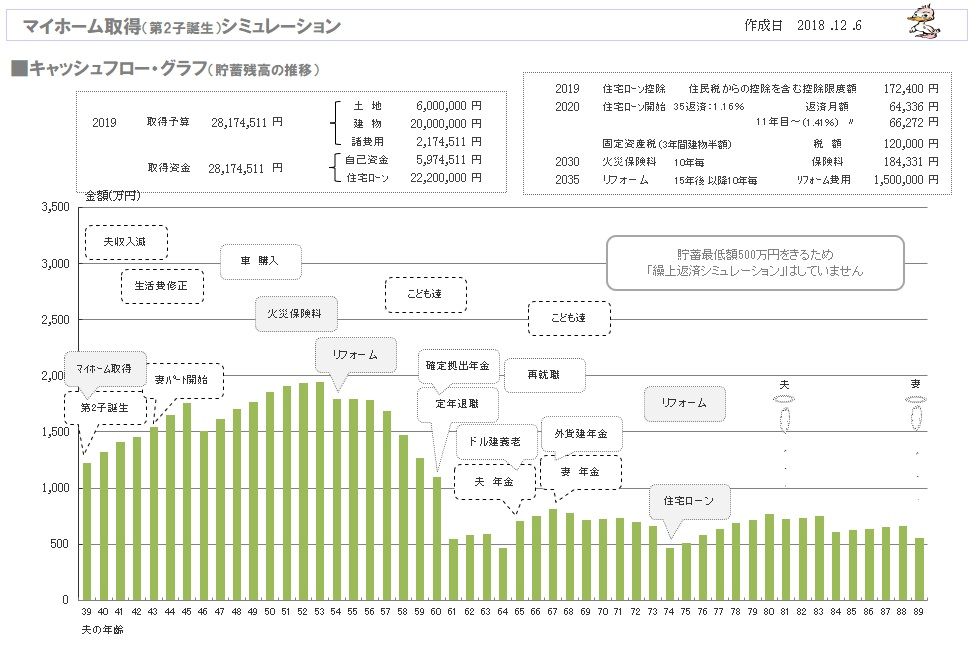Select the 夫 年金 dashed callout
The height and width of the screenshot is (647, 977).
(x=495, y=481)
